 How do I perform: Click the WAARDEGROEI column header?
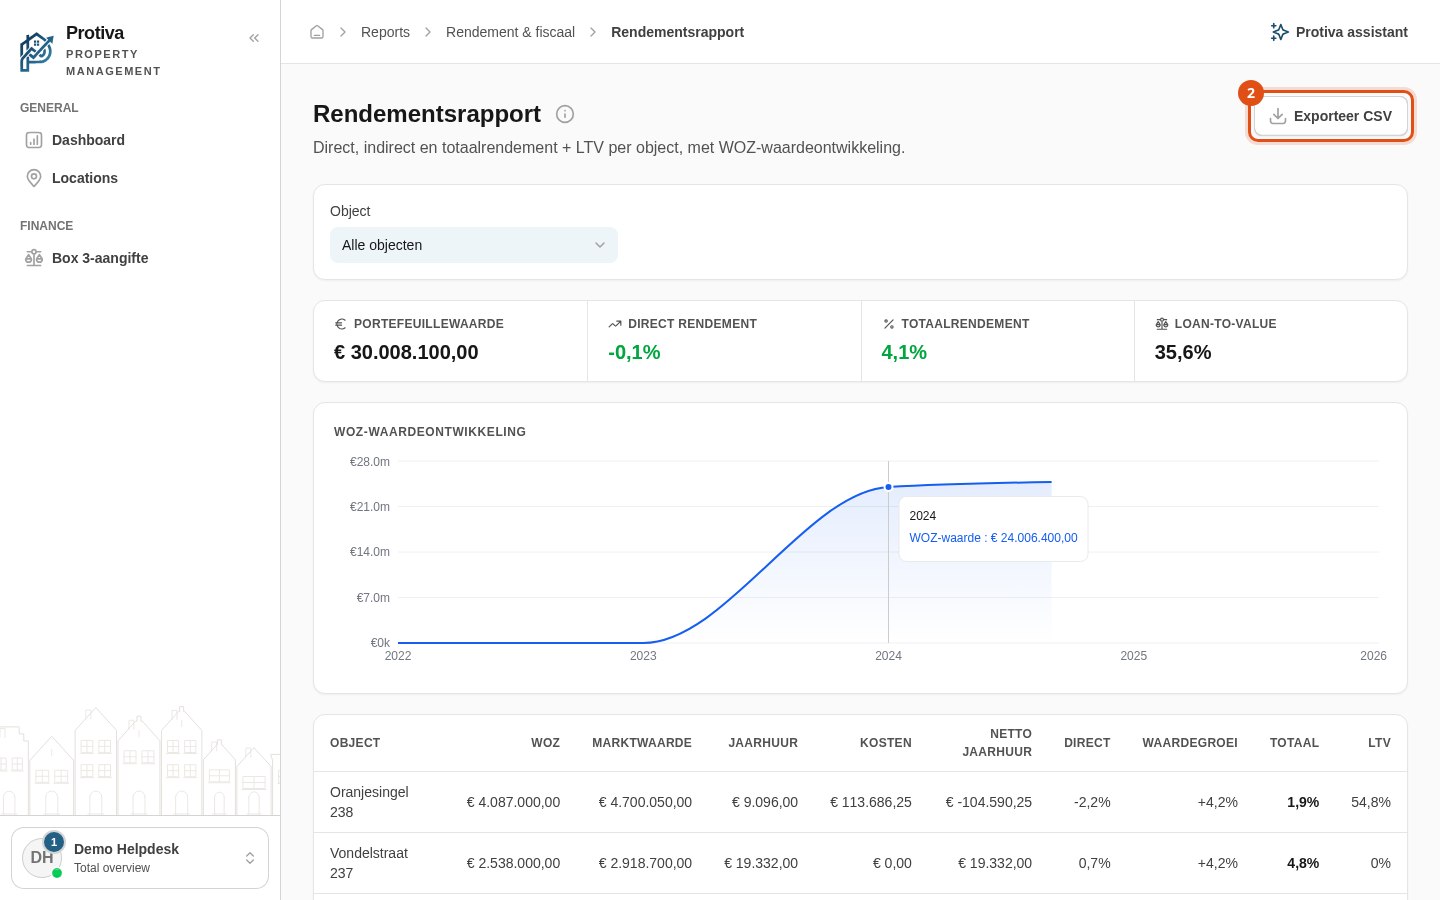1190,743
